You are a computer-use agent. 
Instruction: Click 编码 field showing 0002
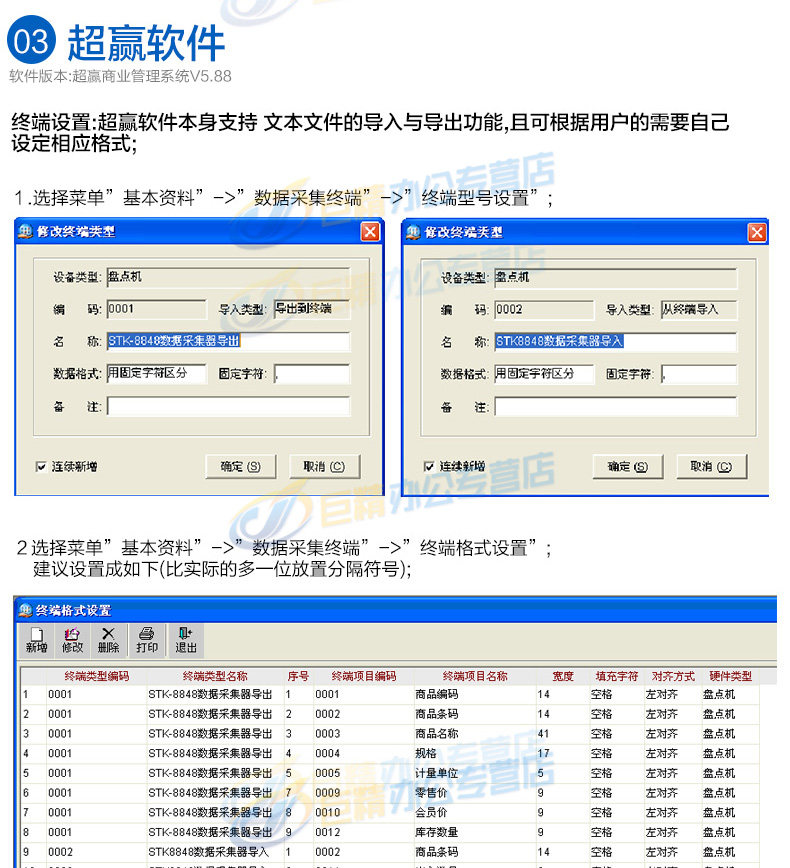[x=544, y=309]
